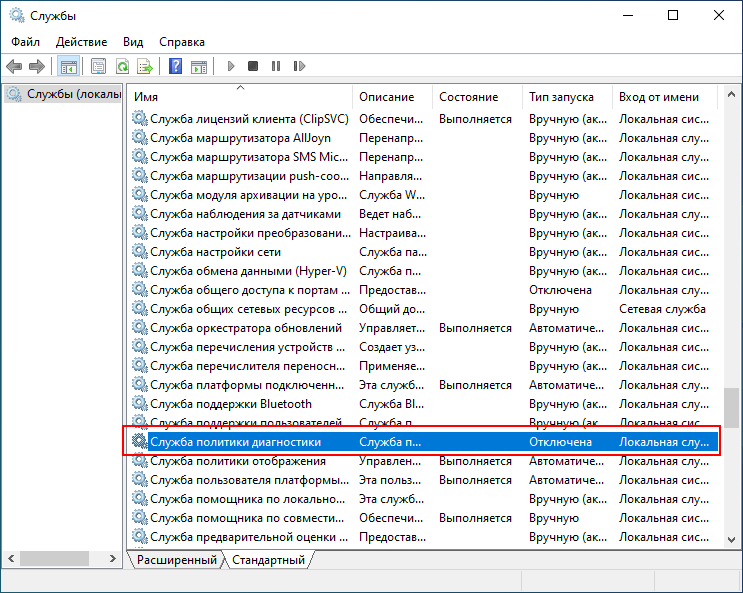Click the services list scroll up arrow

[731, 94]
